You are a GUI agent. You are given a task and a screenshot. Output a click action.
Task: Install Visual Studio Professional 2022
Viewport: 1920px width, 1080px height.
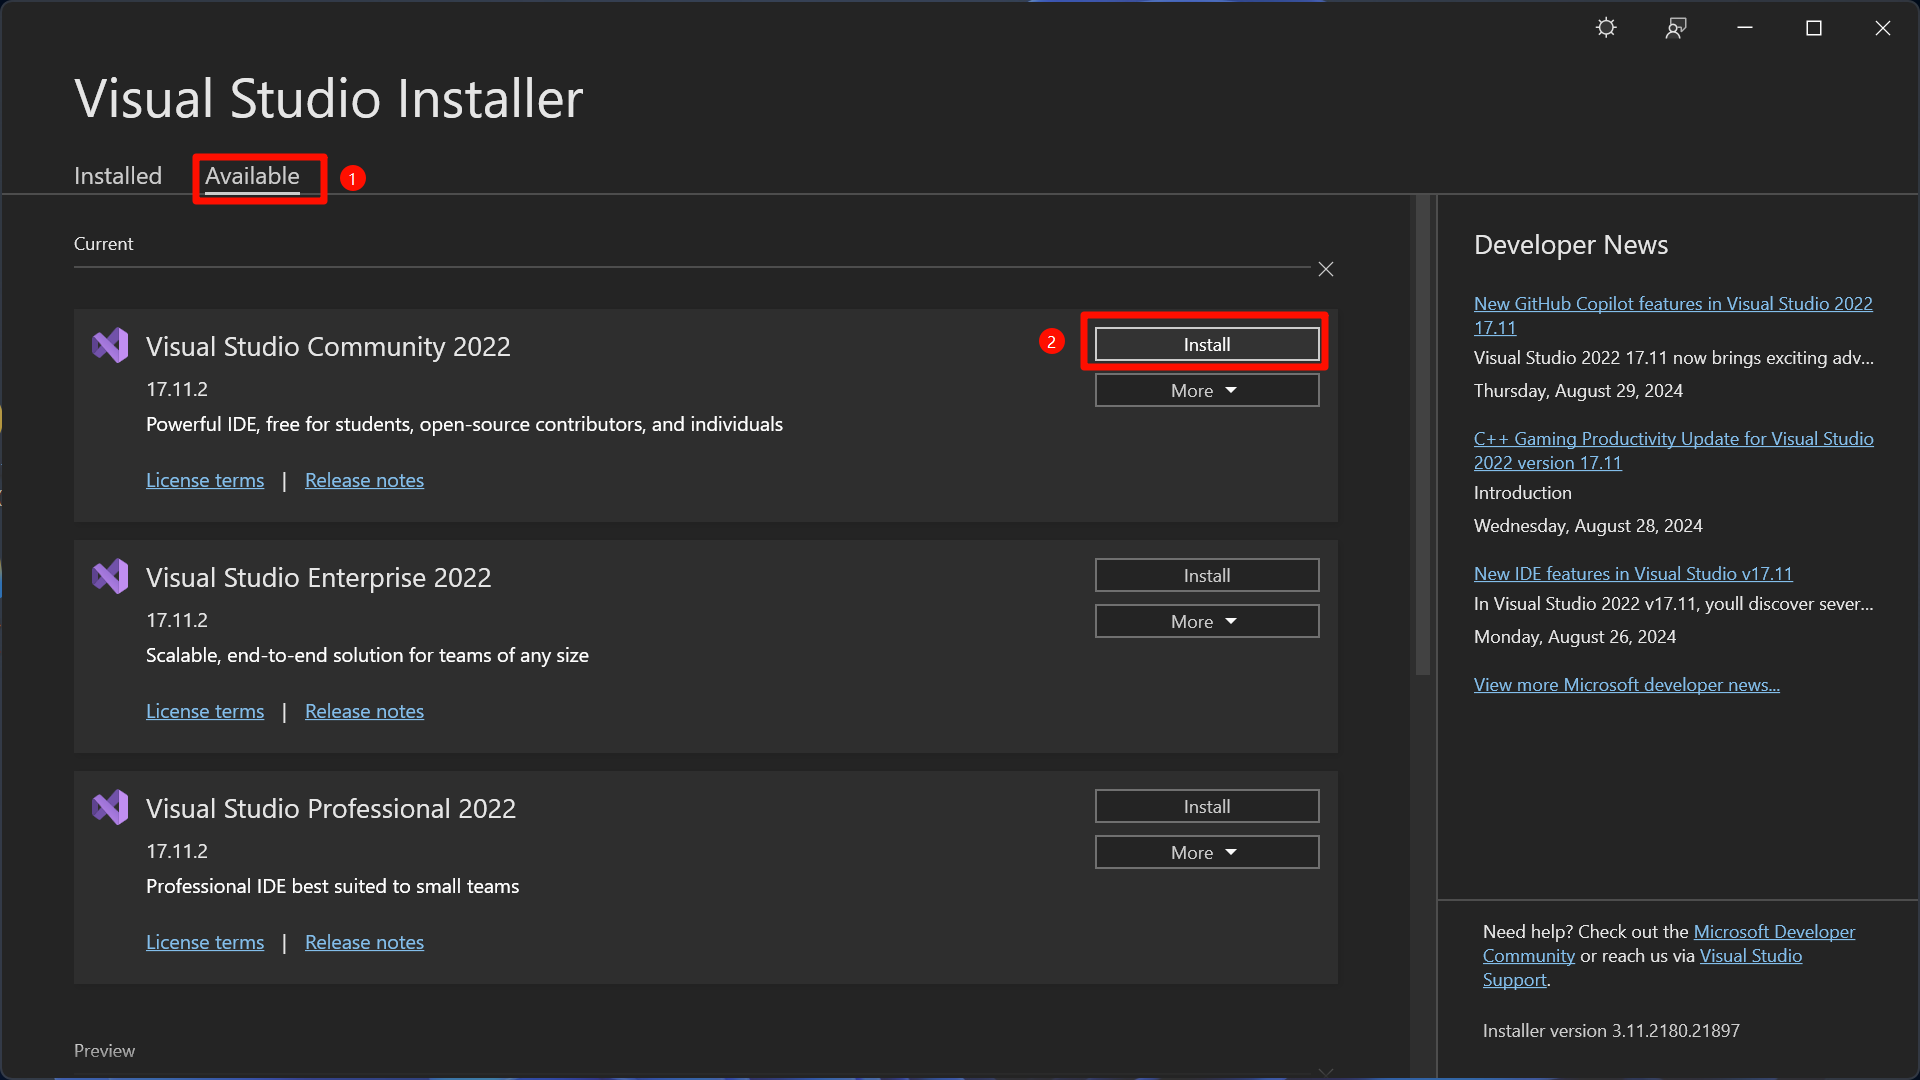[x=1207, y=806]
